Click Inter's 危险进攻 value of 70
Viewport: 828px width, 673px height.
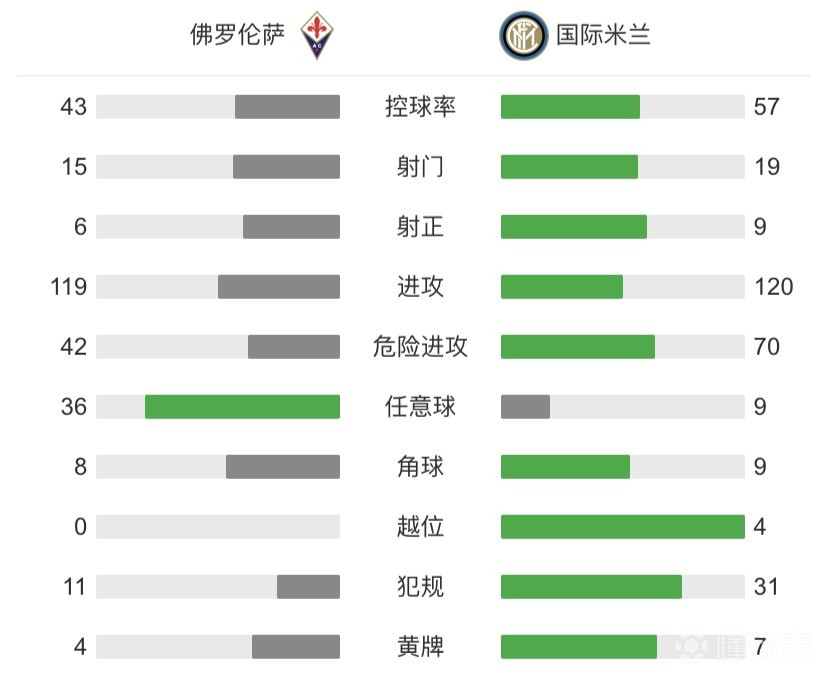(767, 347)
